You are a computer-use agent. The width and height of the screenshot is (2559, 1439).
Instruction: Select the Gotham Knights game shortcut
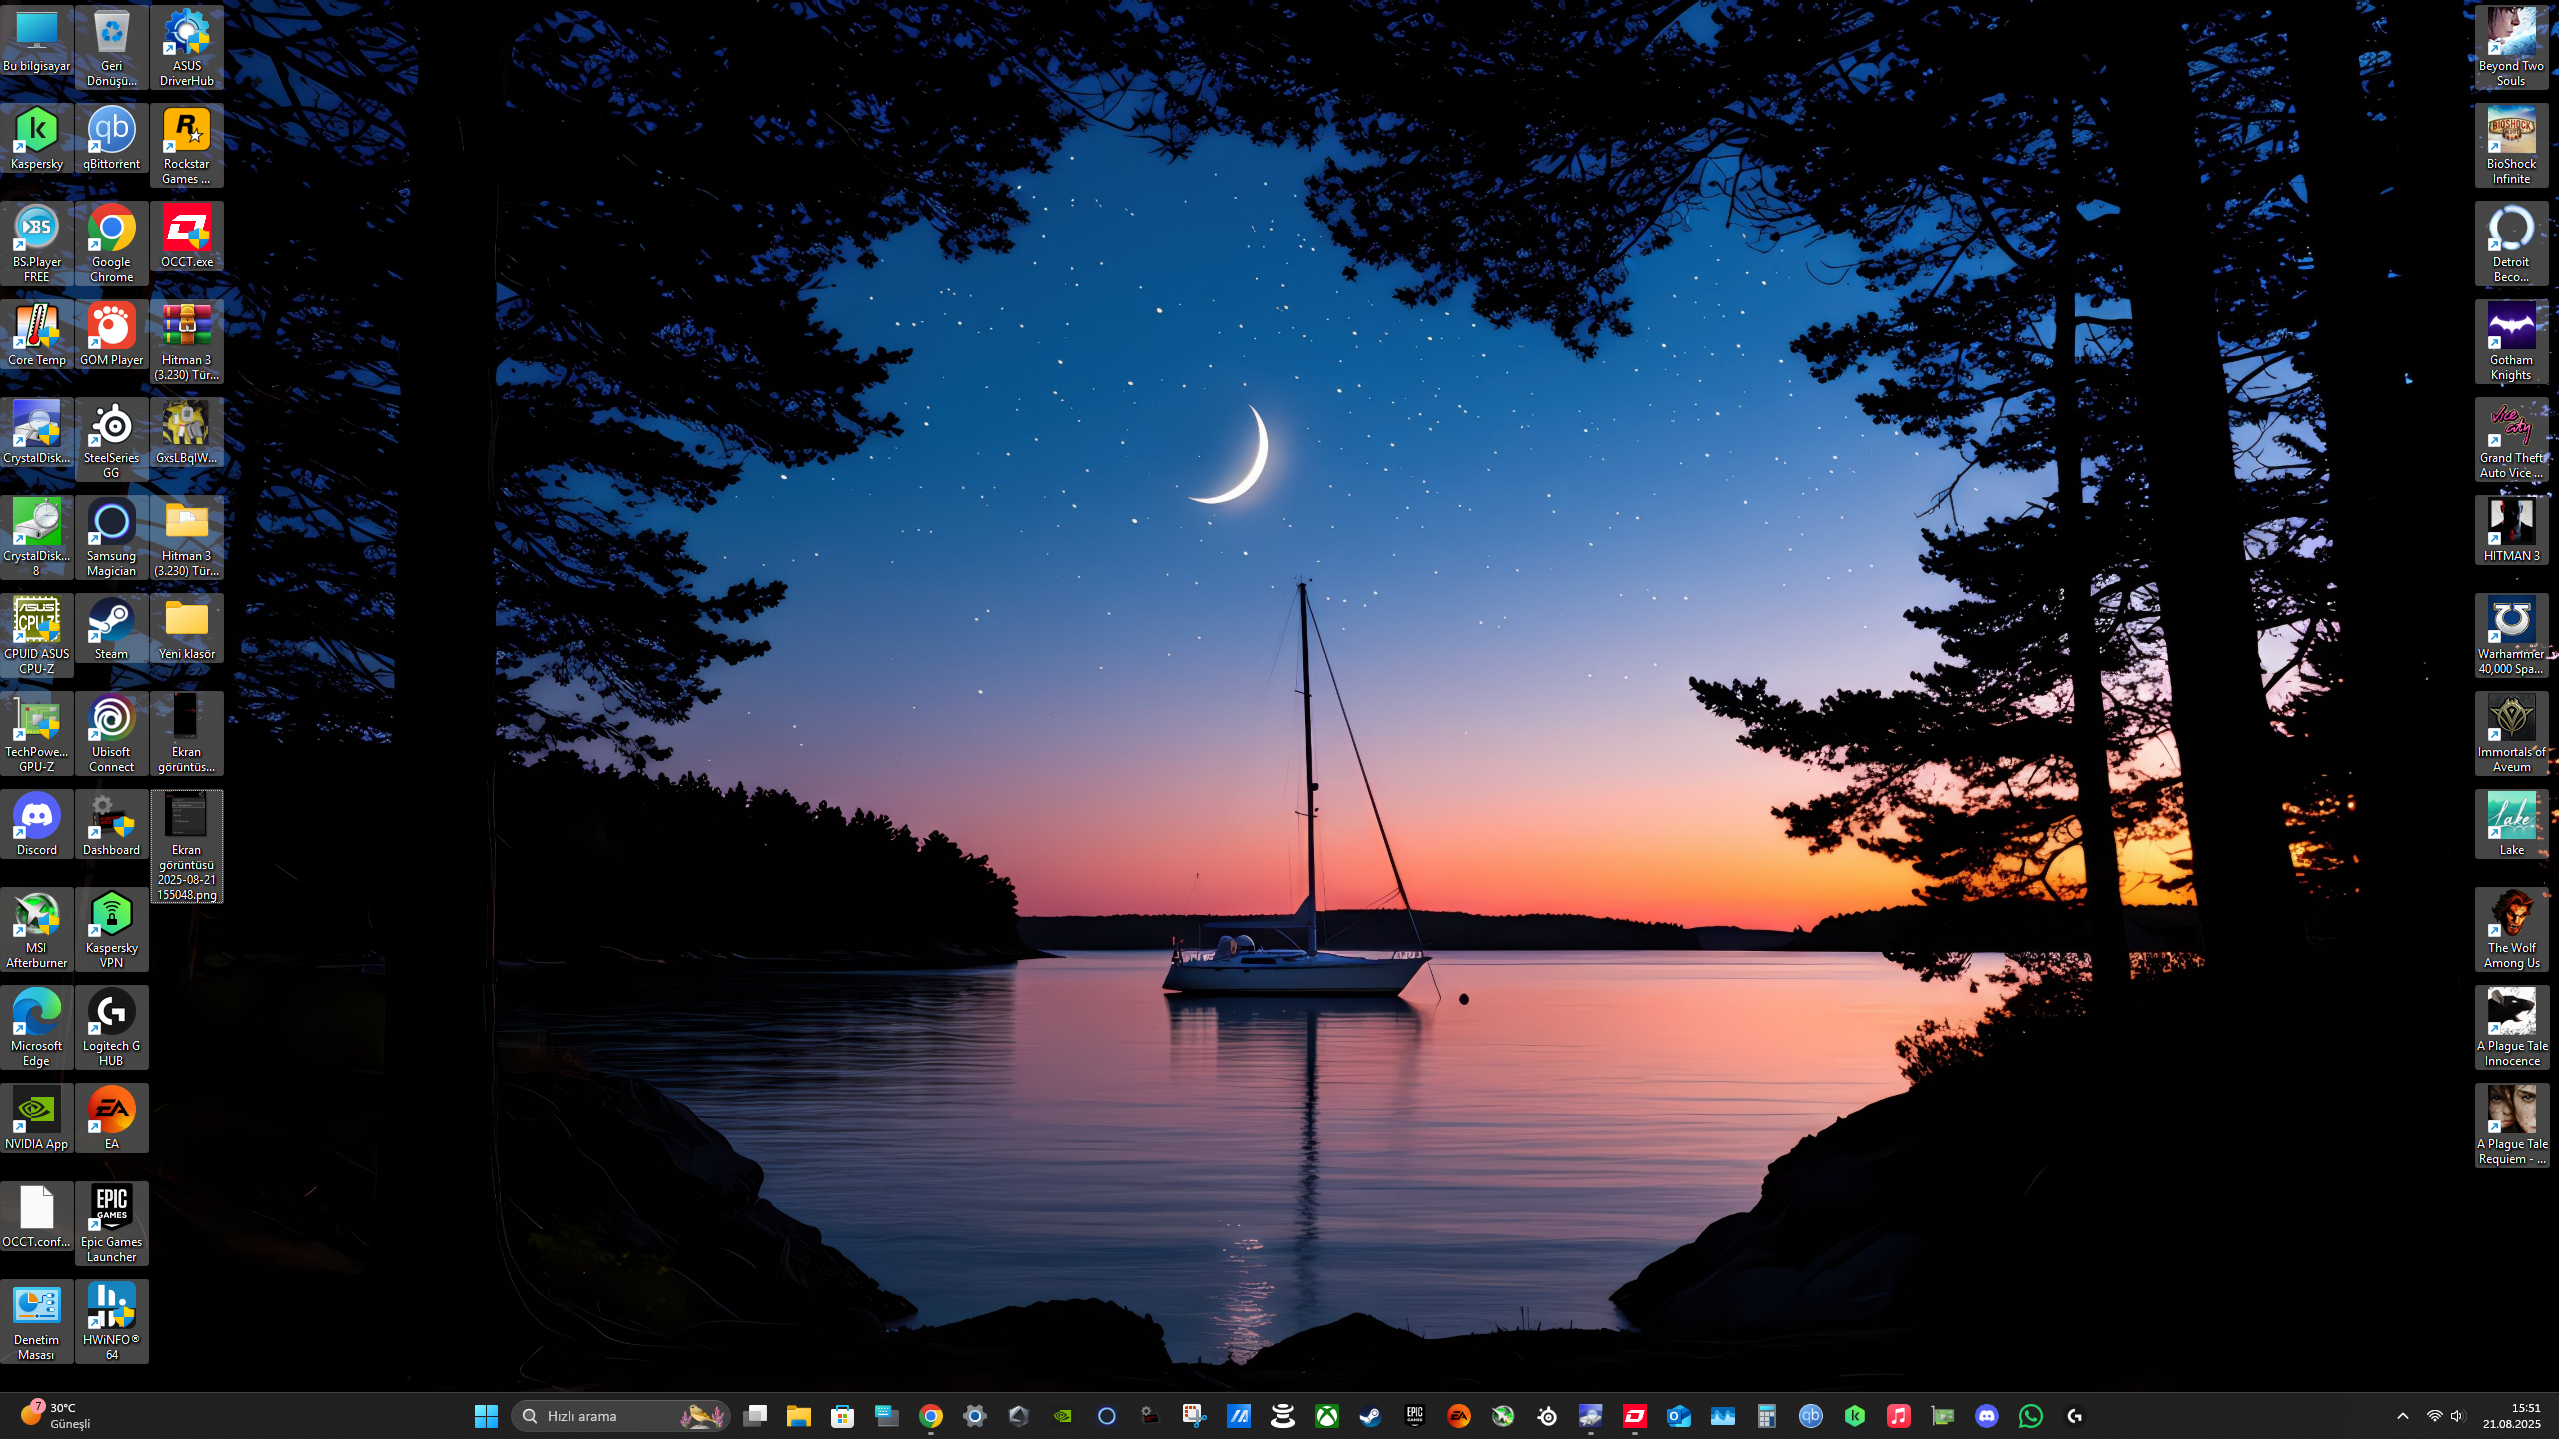click(x=2511, y=341)
